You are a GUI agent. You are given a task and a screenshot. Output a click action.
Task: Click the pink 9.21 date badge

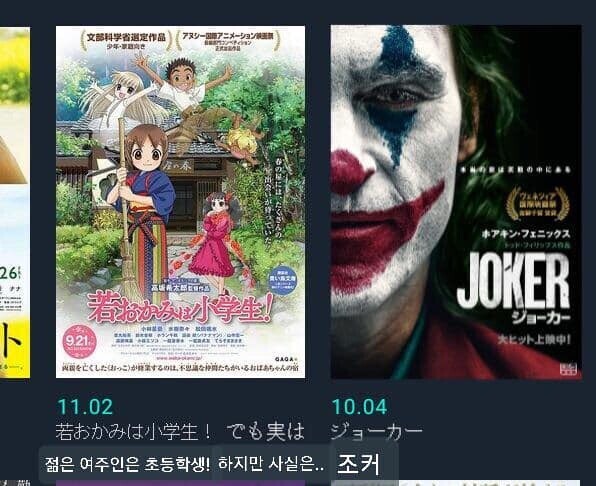[x=79, y=341]
